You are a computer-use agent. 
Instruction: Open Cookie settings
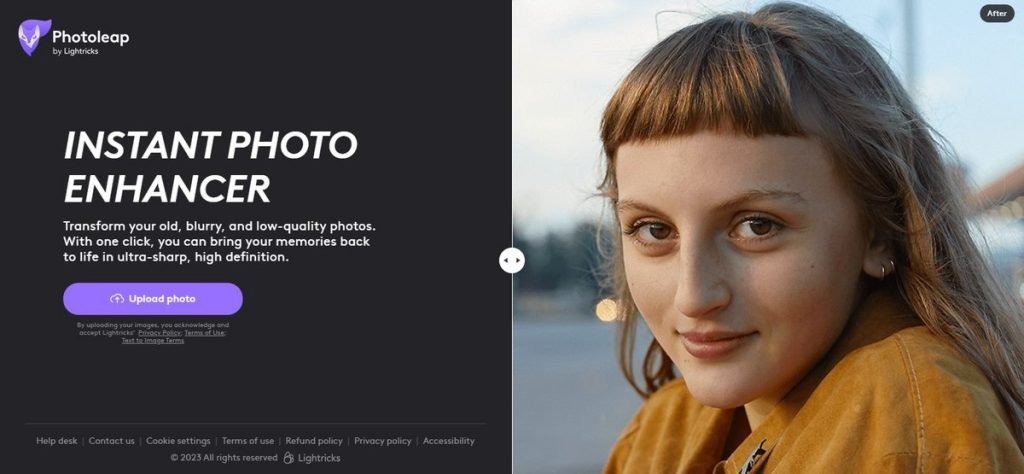click(178, 441)
